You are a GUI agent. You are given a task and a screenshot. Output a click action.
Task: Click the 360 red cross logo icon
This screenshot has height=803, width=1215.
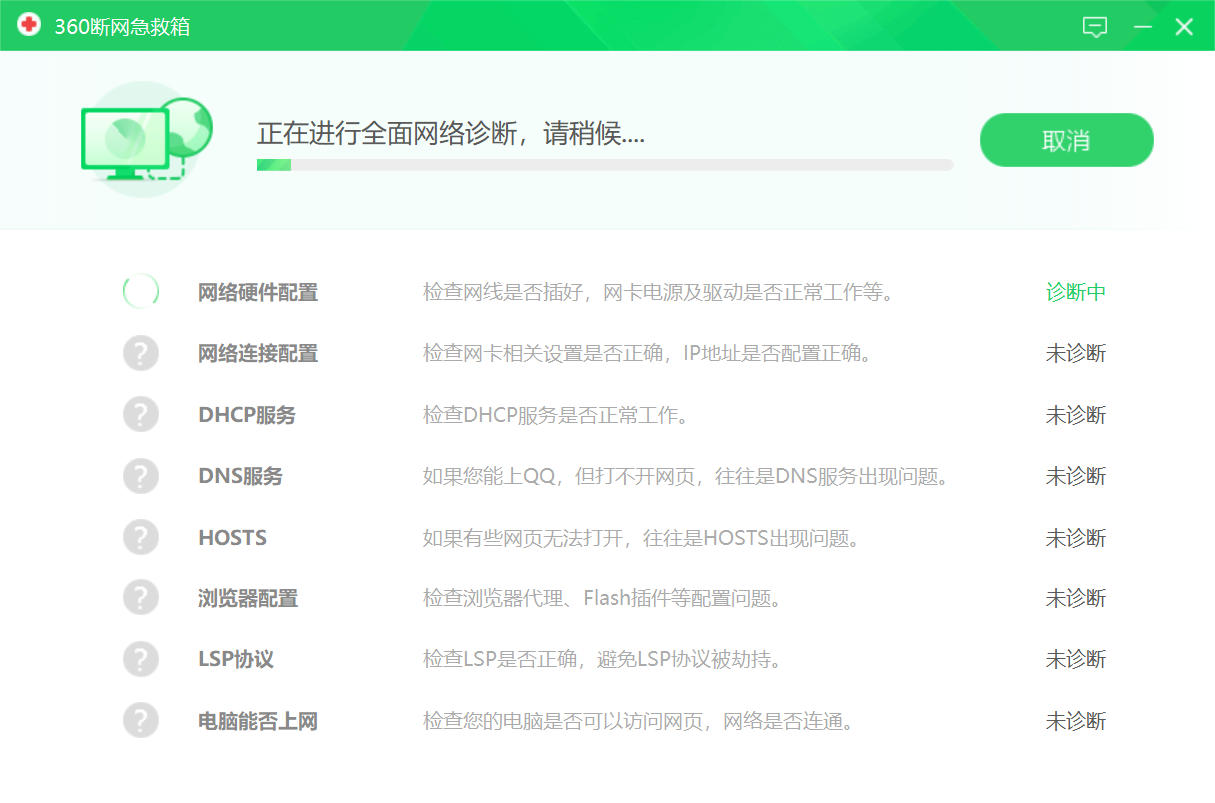[x=28, y=25]
